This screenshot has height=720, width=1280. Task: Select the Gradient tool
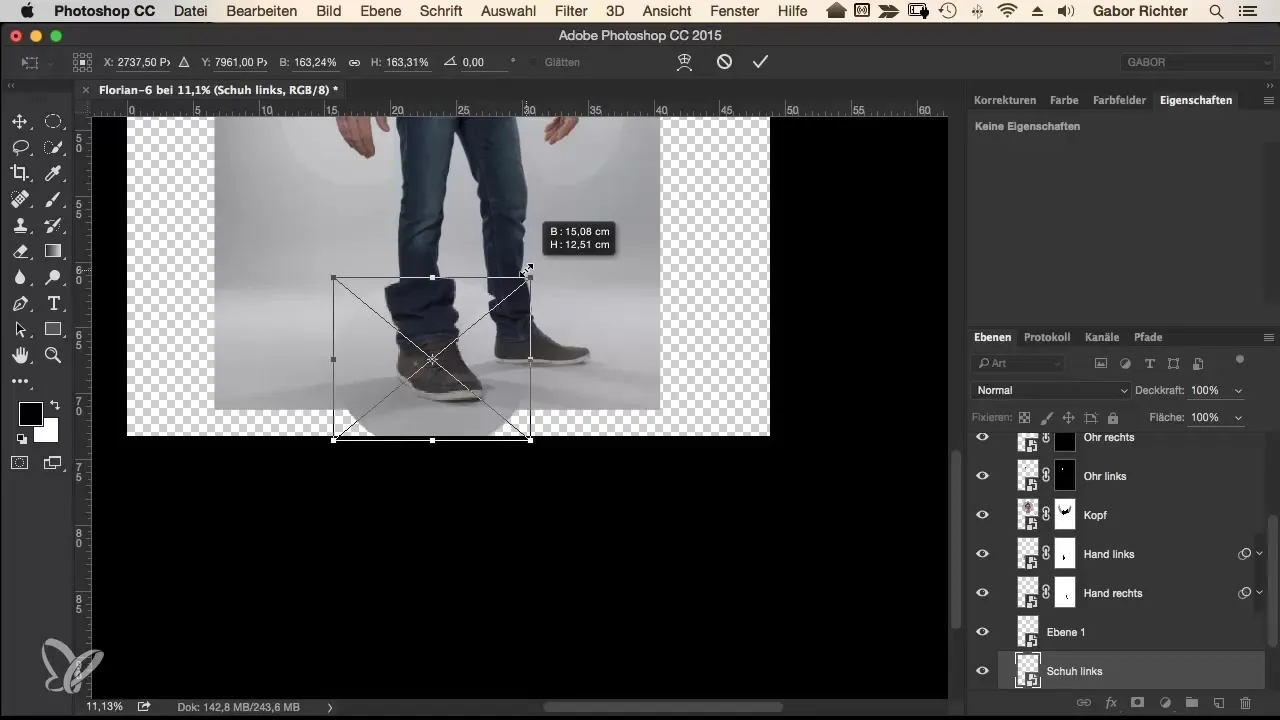click(x=53, y=251)
